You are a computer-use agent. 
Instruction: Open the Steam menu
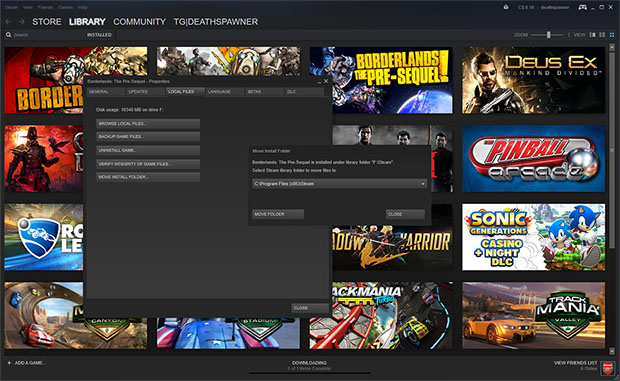click(x=11, y=7)
